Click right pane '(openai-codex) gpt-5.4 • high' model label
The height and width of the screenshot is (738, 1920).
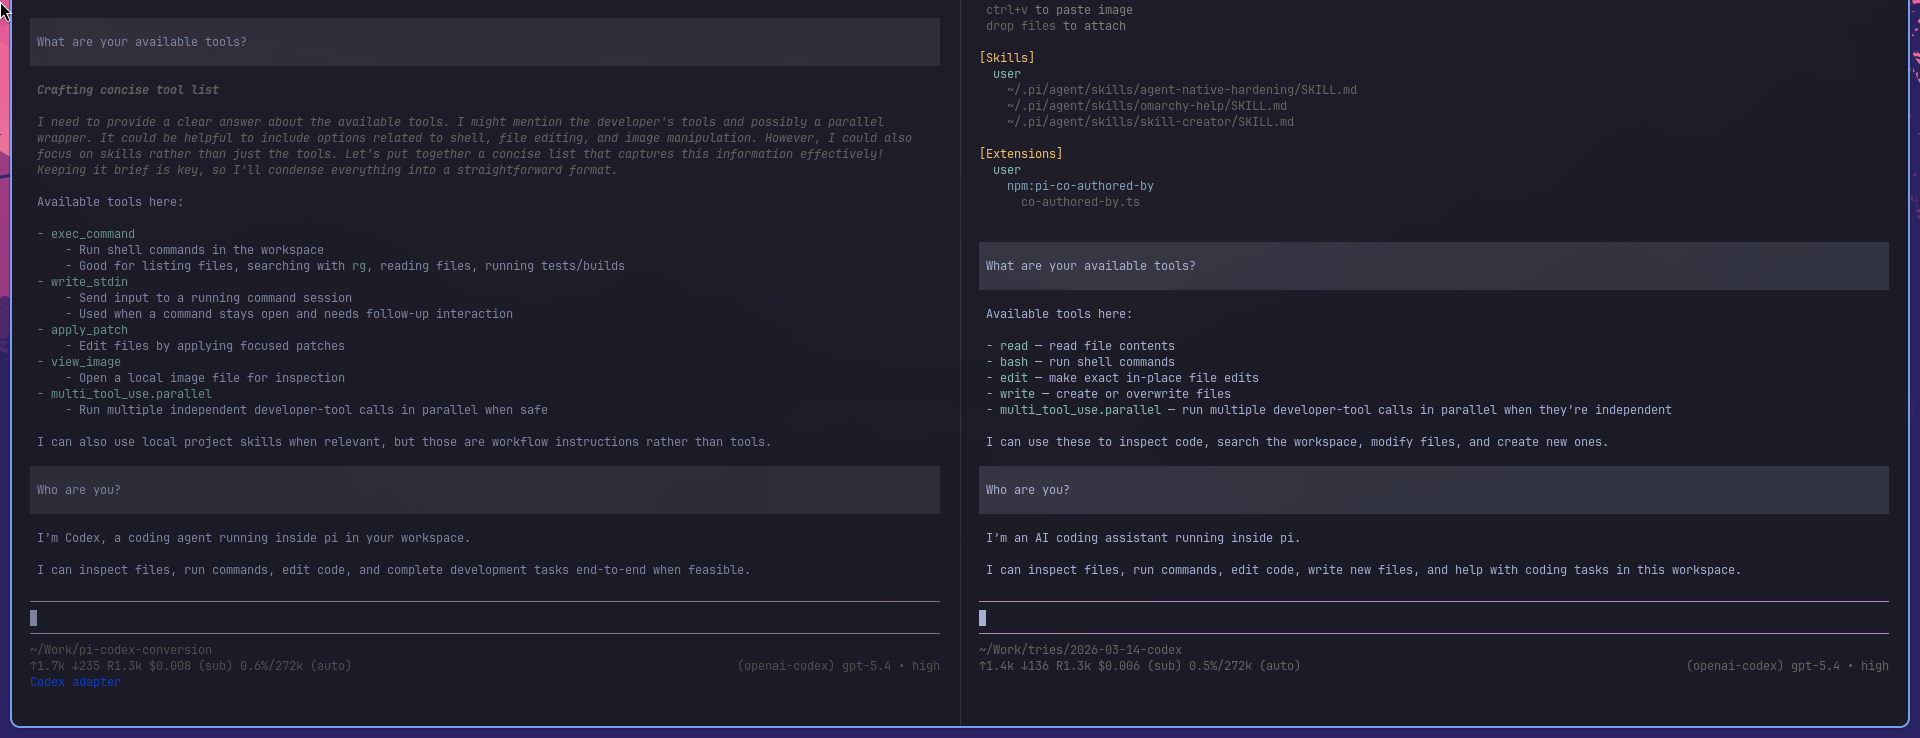1787,666
